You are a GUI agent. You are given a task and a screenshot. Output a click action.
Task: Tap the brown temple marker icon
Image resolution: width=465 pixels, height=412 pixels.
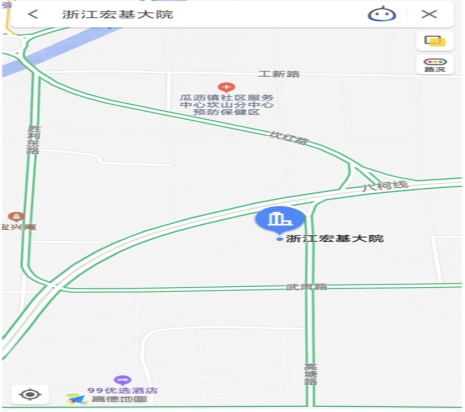click(16, 217)
